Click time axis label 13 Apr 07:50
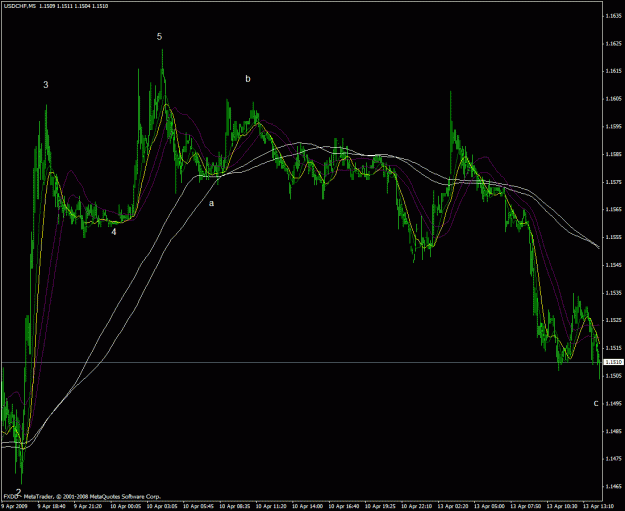625x511 pixels. 526,506
